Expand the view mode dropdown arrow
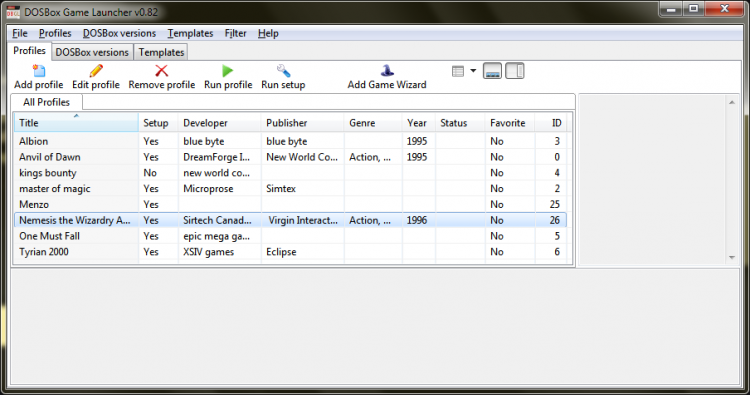 (473, 71)
